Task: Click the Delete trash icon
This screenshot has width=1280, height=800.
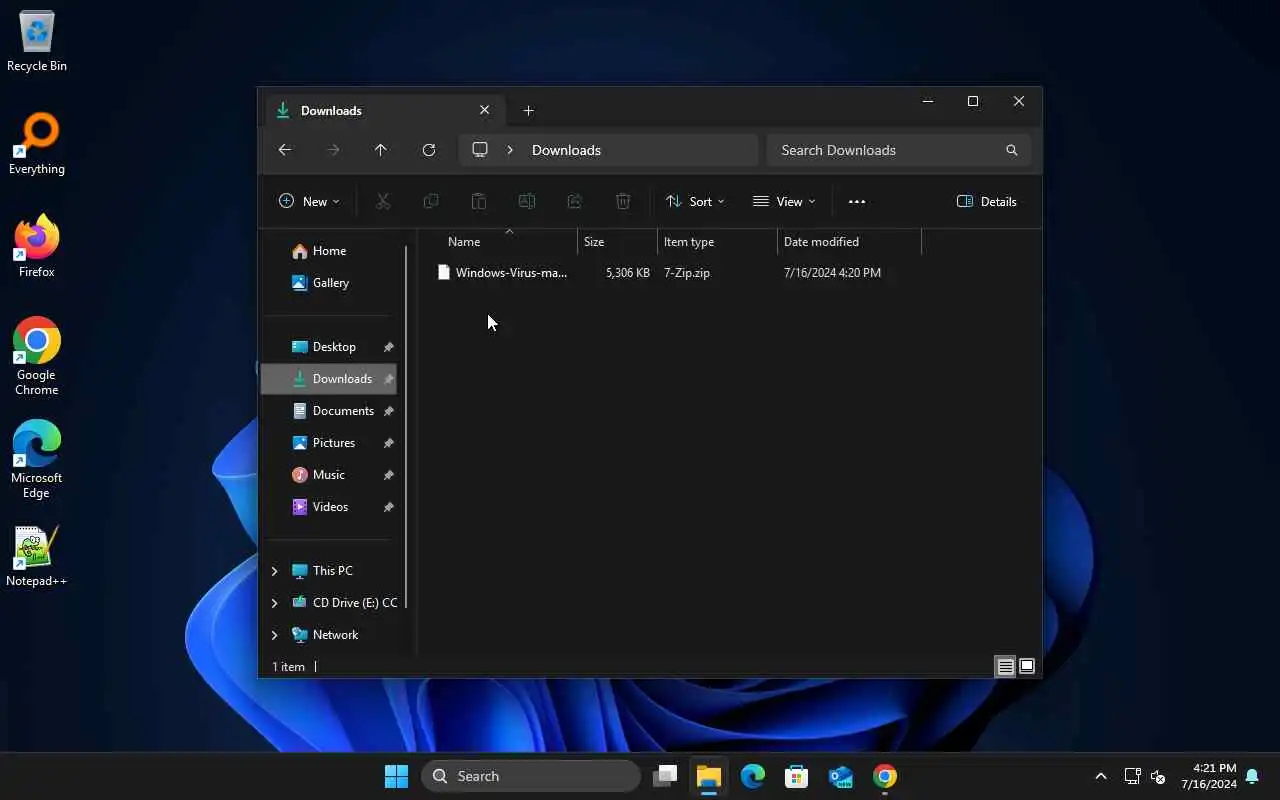Action: 623,201
